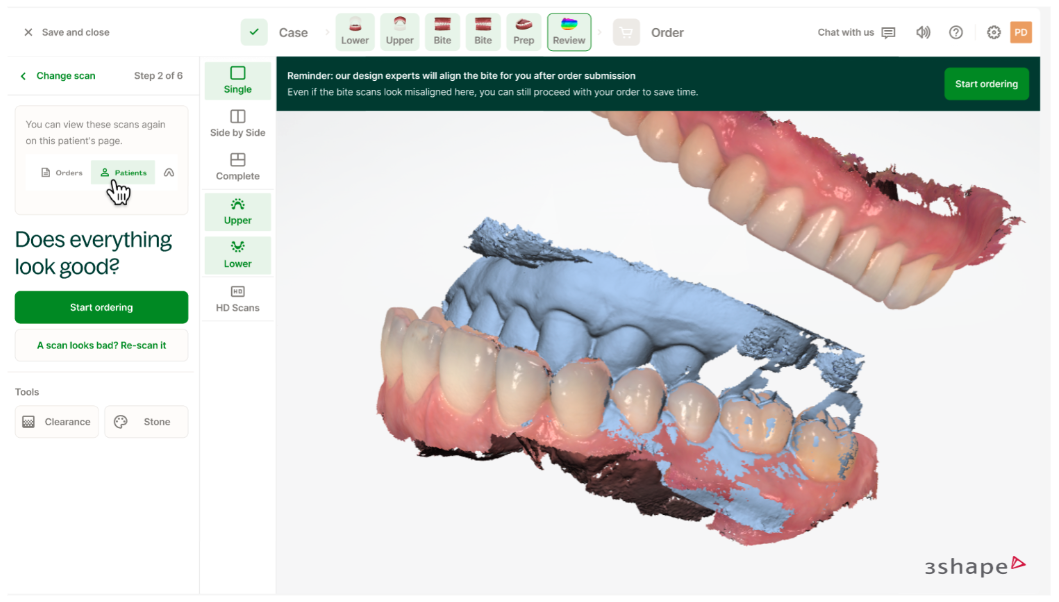Switch to Side by Side view
Screen dimensions: 1059x602
[x=238, y=123]
